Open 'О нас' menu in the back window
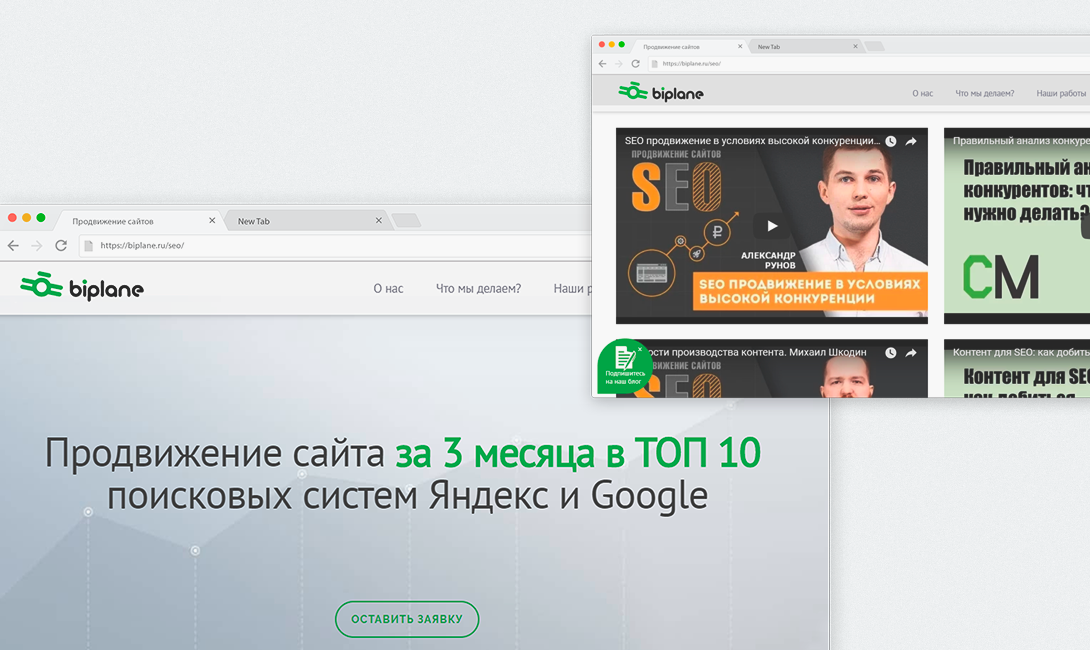This screenshot has width=1090, height=650. point(388,289)
